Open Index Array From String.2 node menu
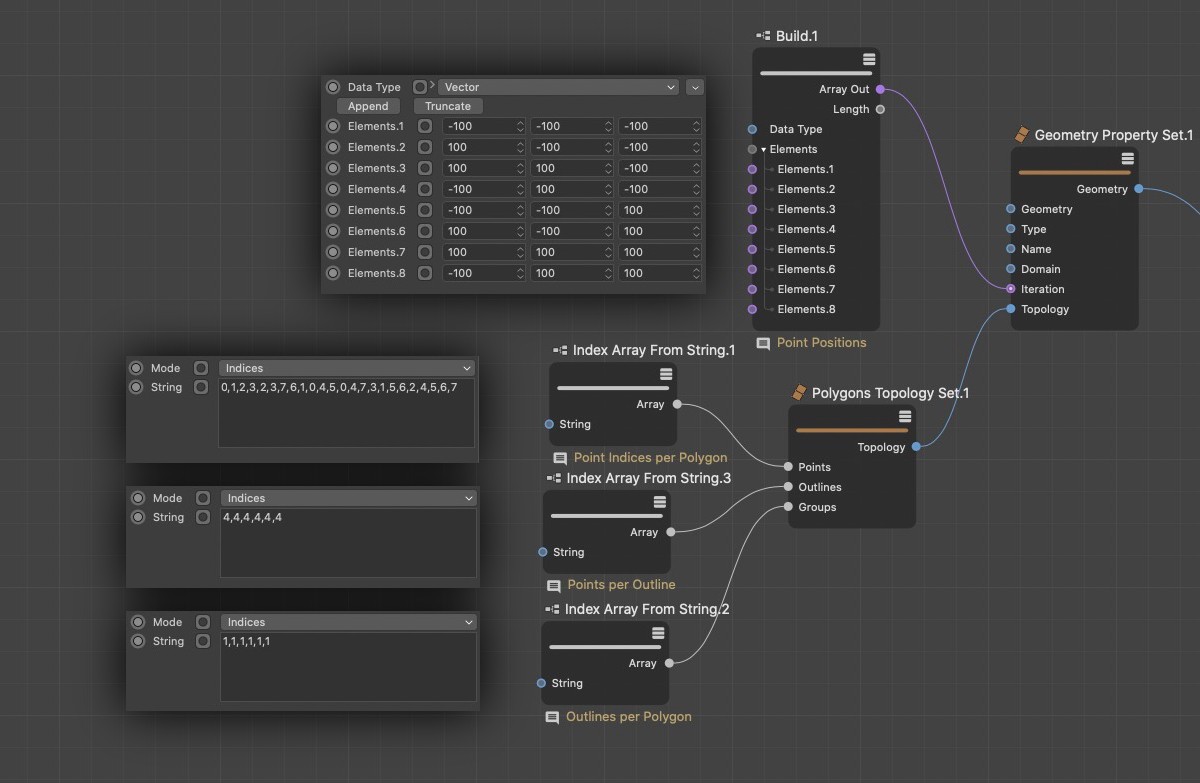 coord(658,633)
